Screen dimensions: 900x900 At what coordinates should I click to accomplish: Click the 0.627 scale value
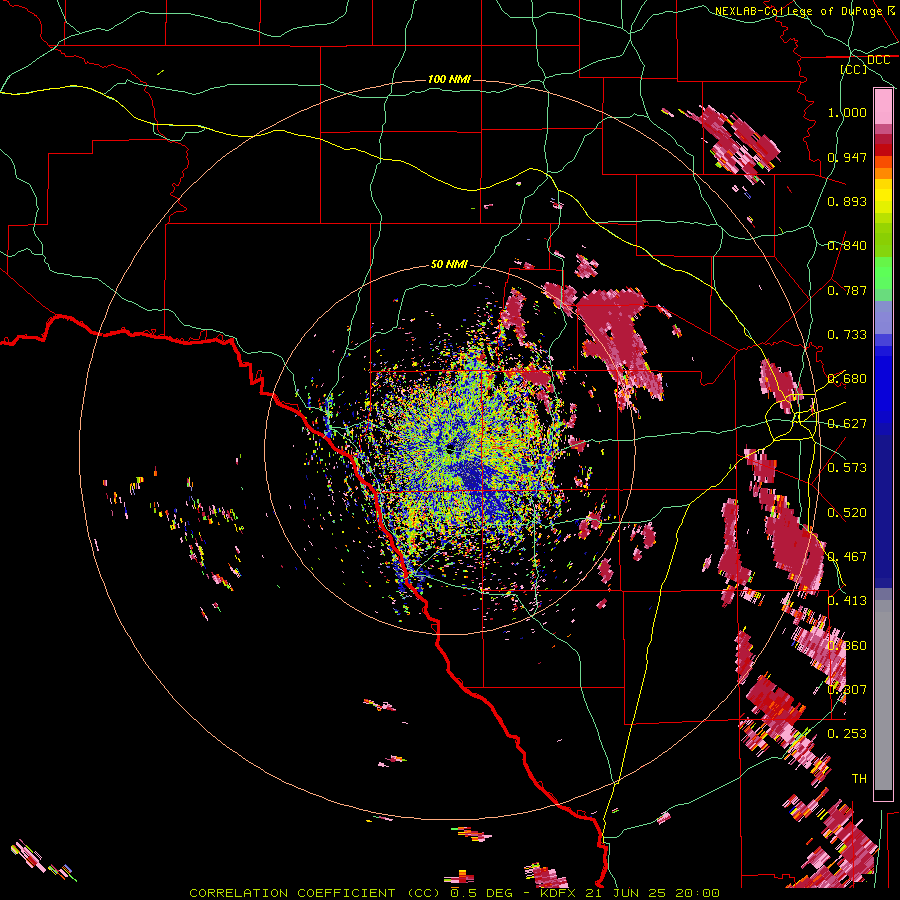click(x=847, y=424)
